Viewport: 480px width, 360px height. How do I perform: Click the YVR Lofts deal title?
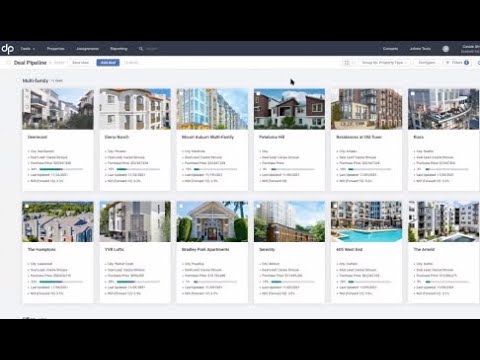[114, 249]
